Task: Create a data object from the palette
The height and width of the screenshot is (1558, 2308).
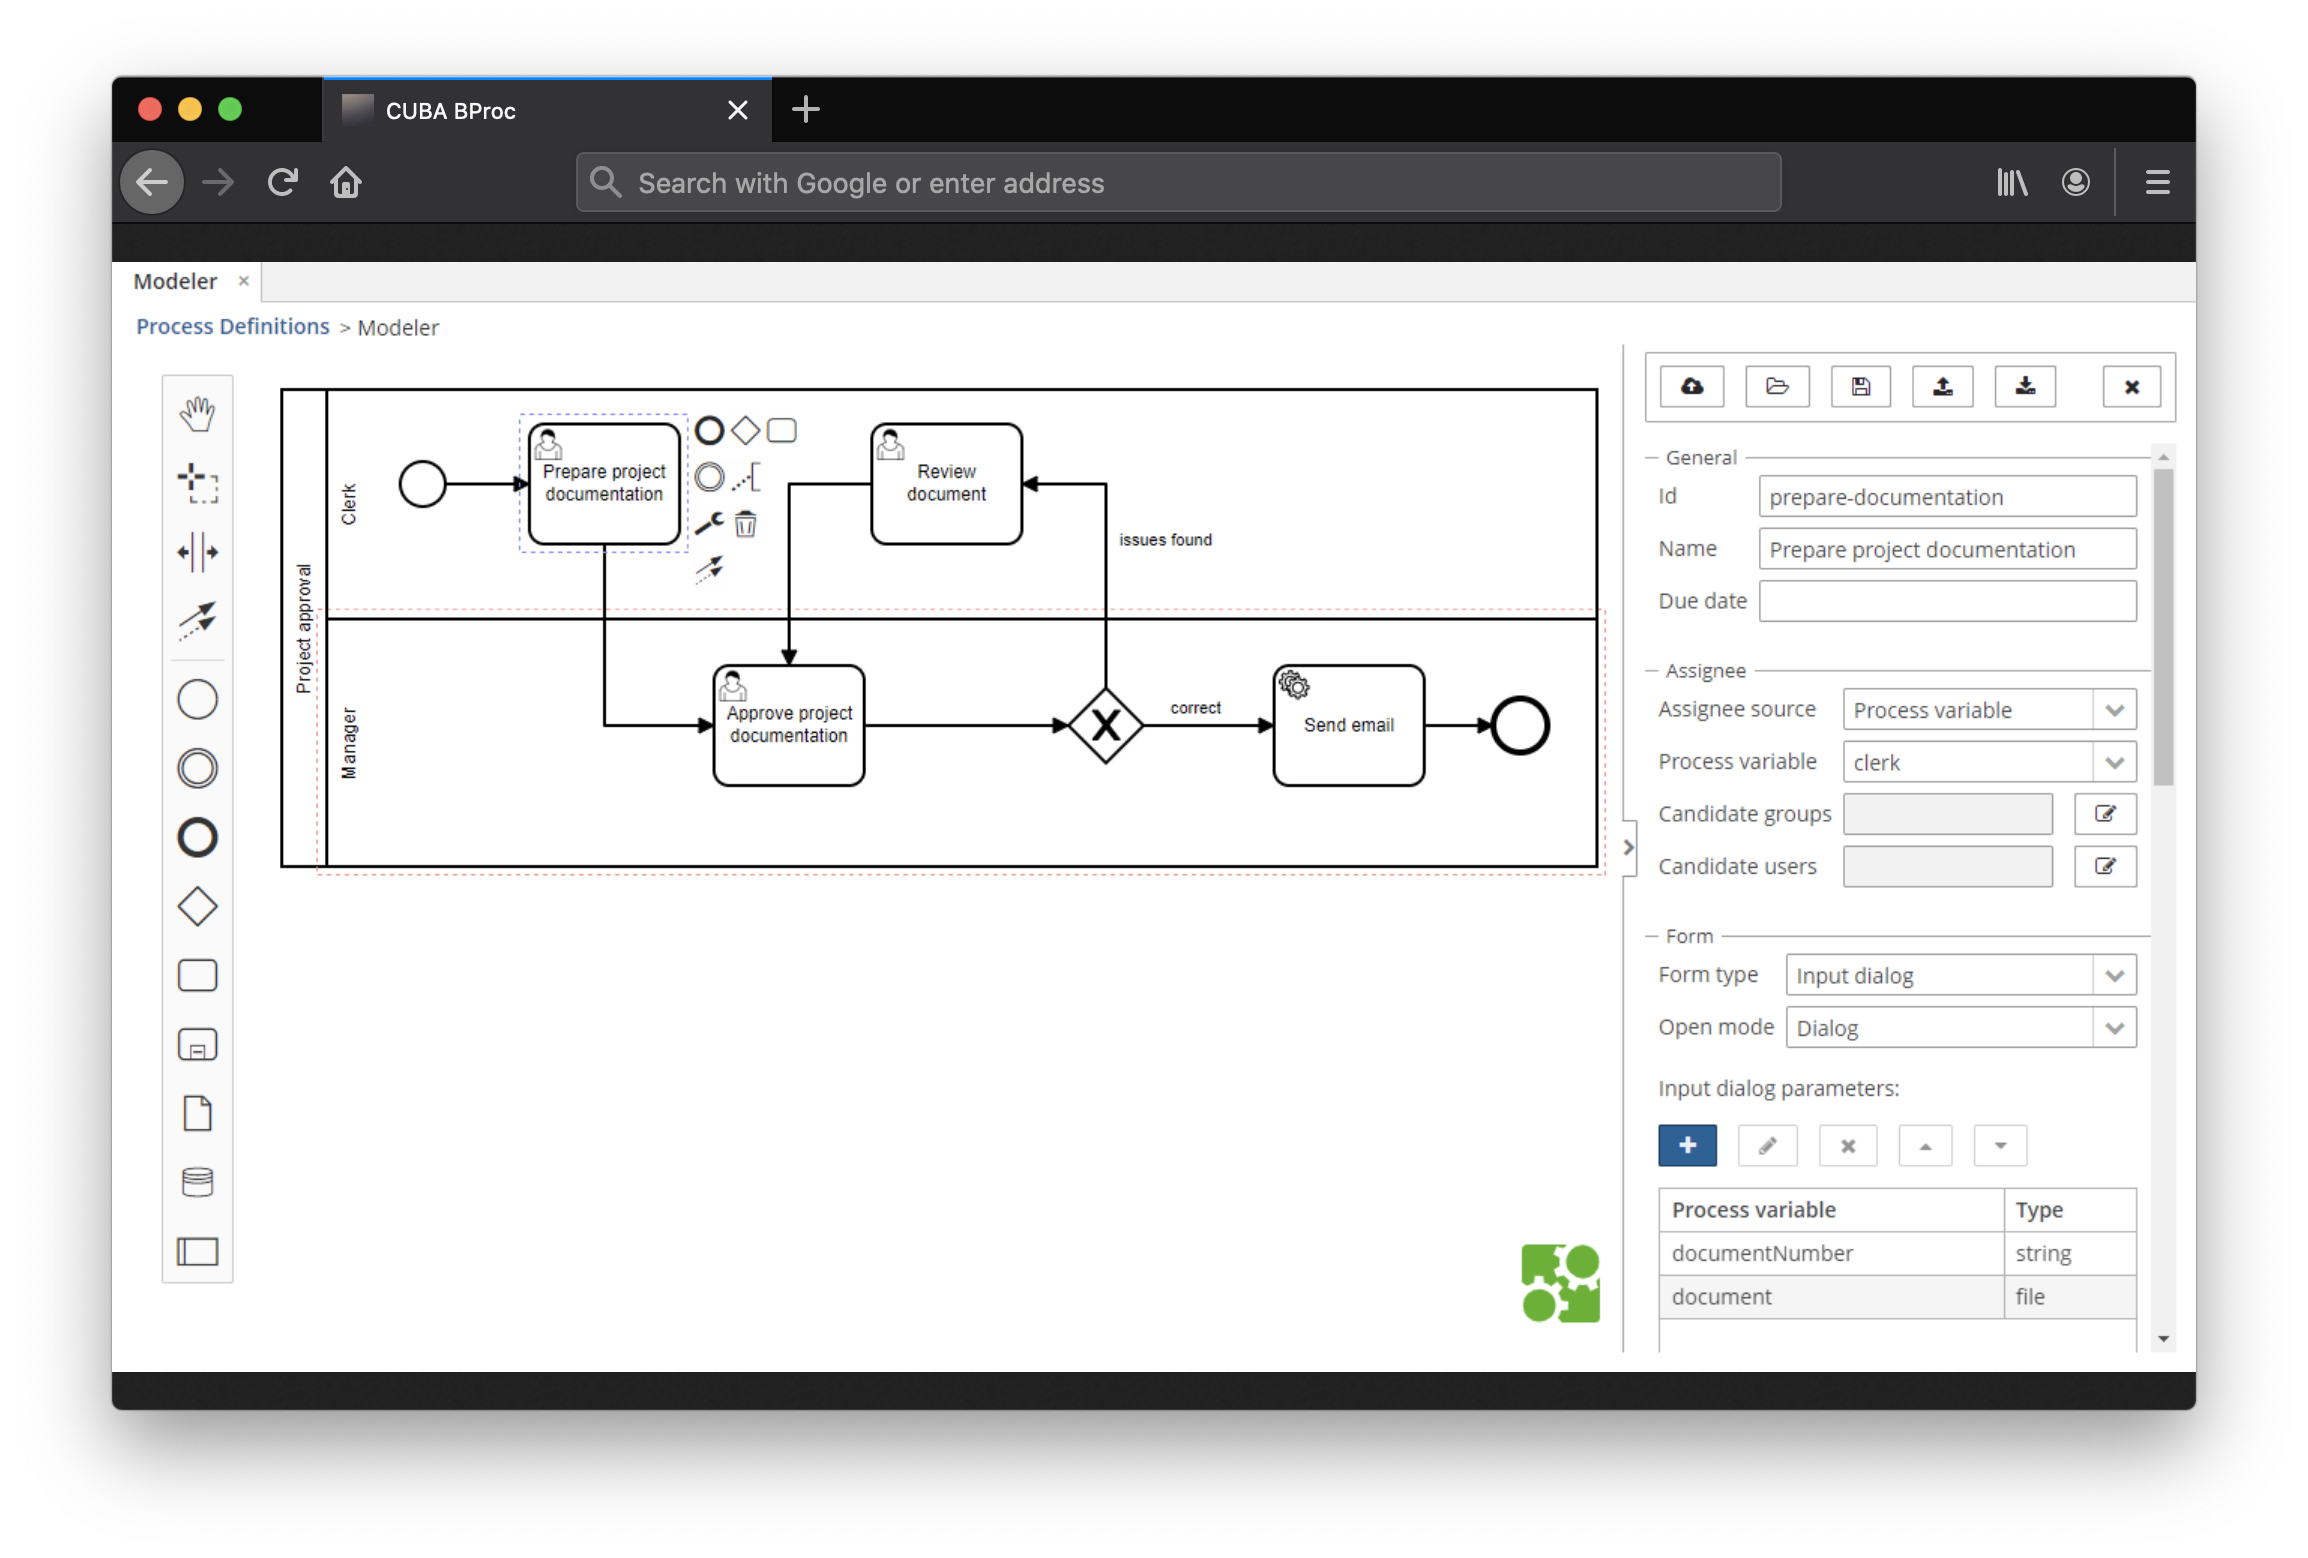Action: 197,1113
